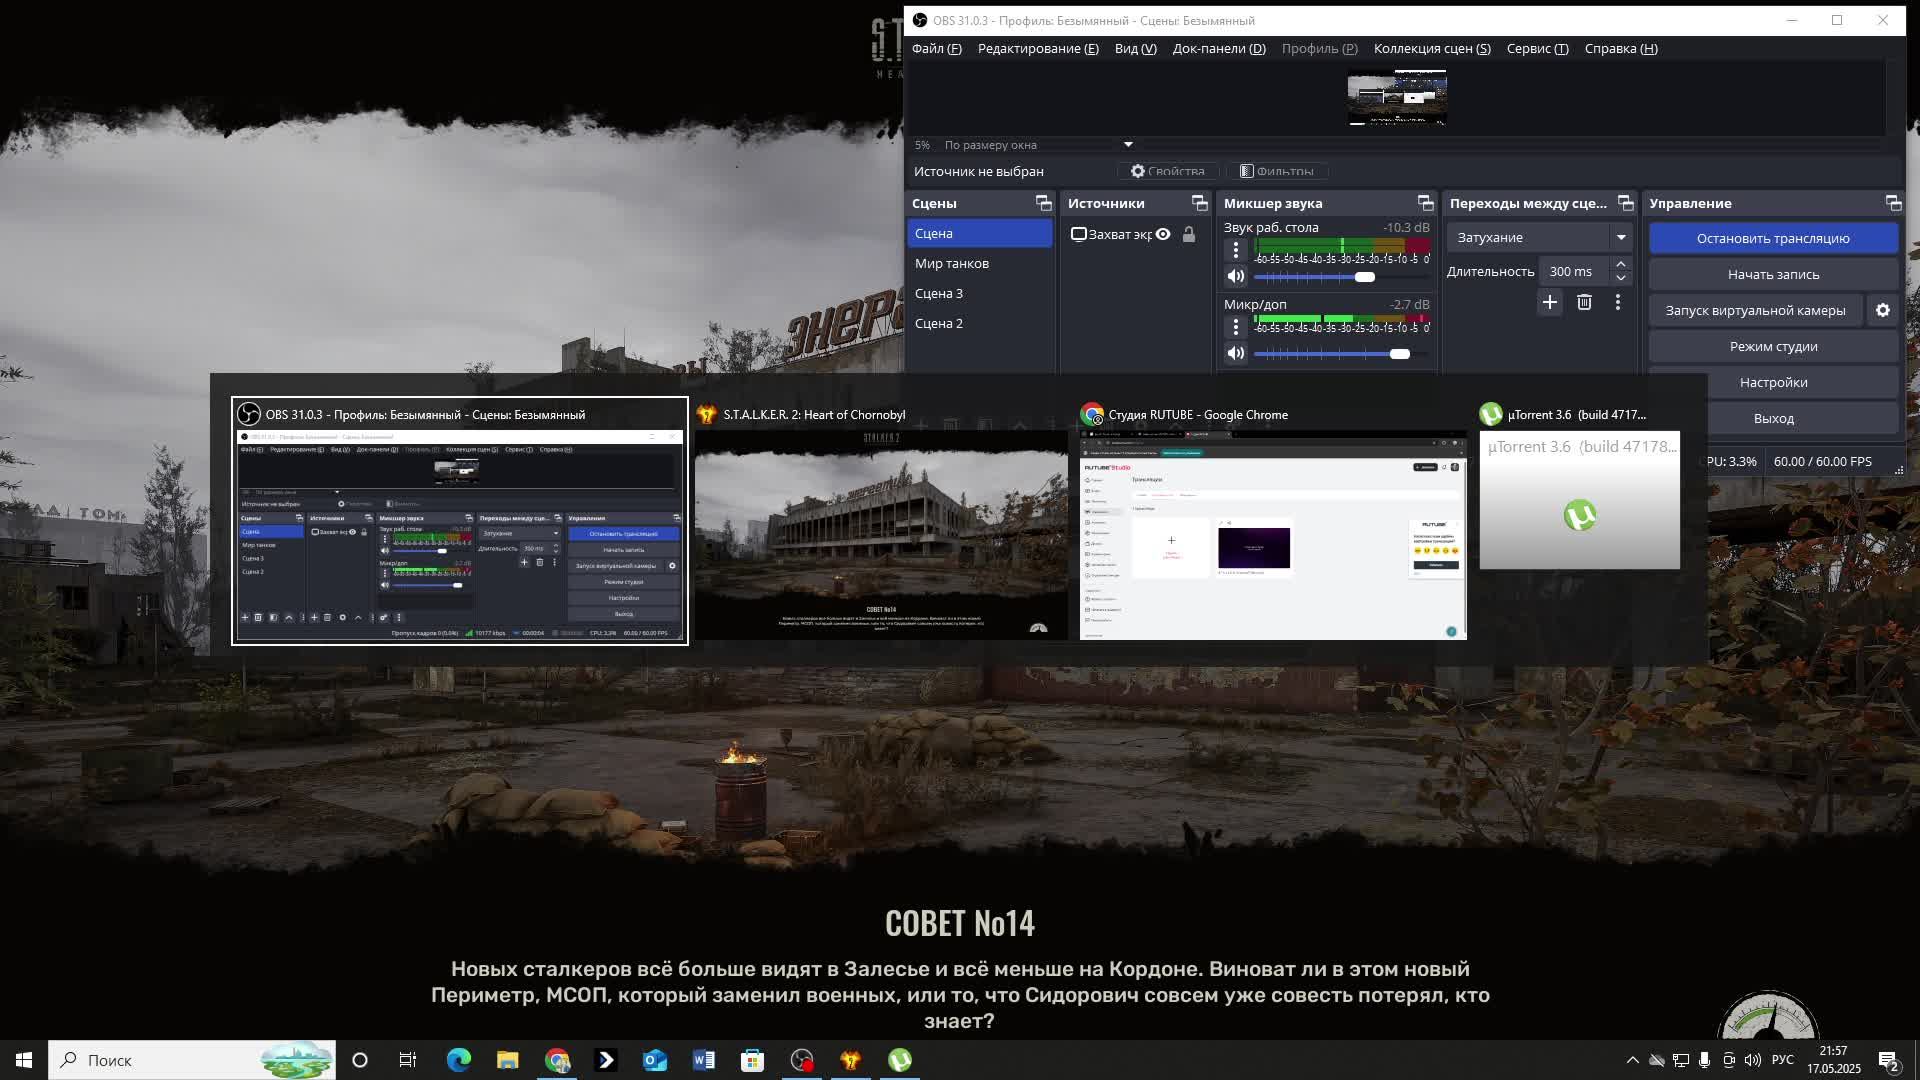Adjust the desktop audio volume slider
1920x1080 pixels.
point(1364,277)
